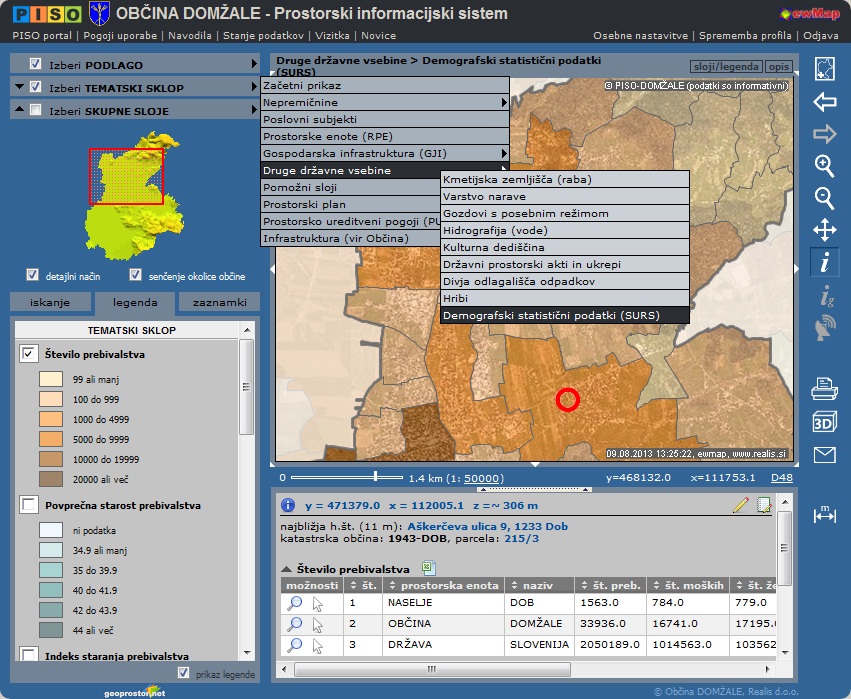
Task: Click the zoom out magnifier tool
Action: [x=824, y=198]
